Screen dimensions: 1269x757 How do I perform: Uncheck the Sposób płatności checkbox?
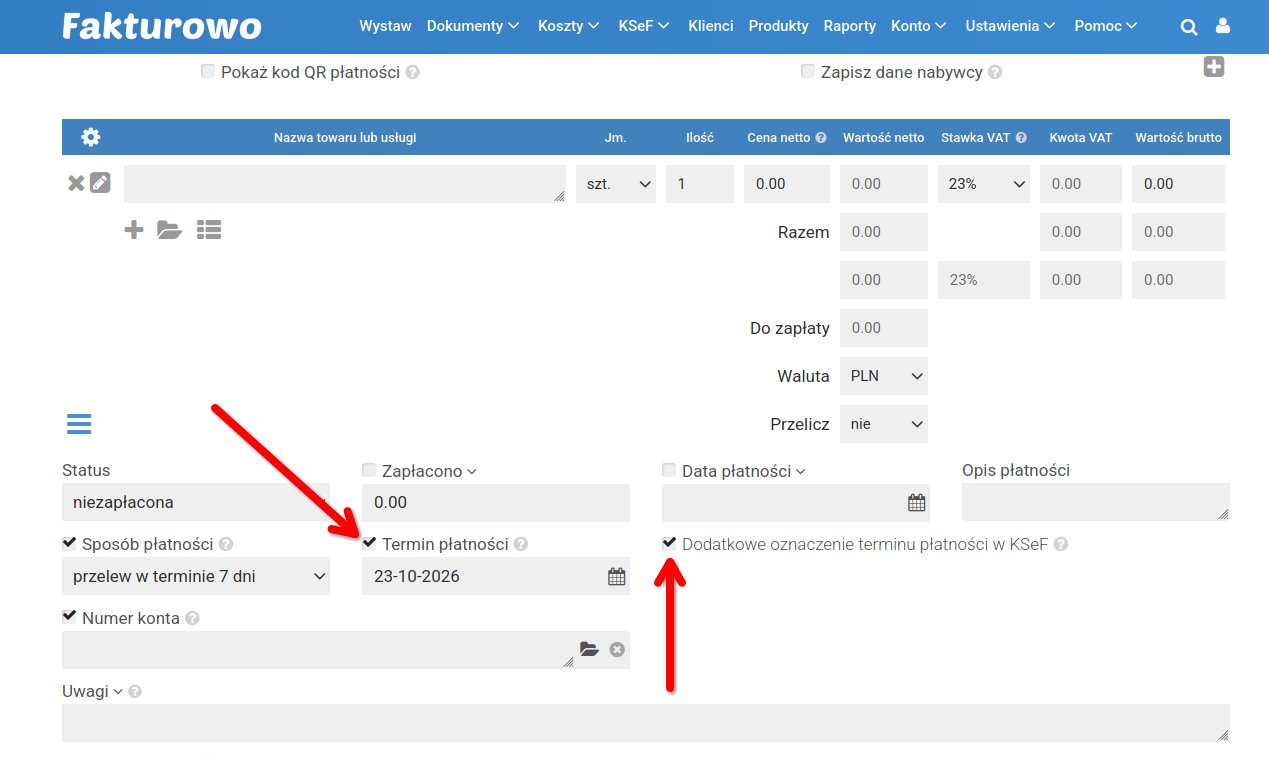tap(69, 543)
